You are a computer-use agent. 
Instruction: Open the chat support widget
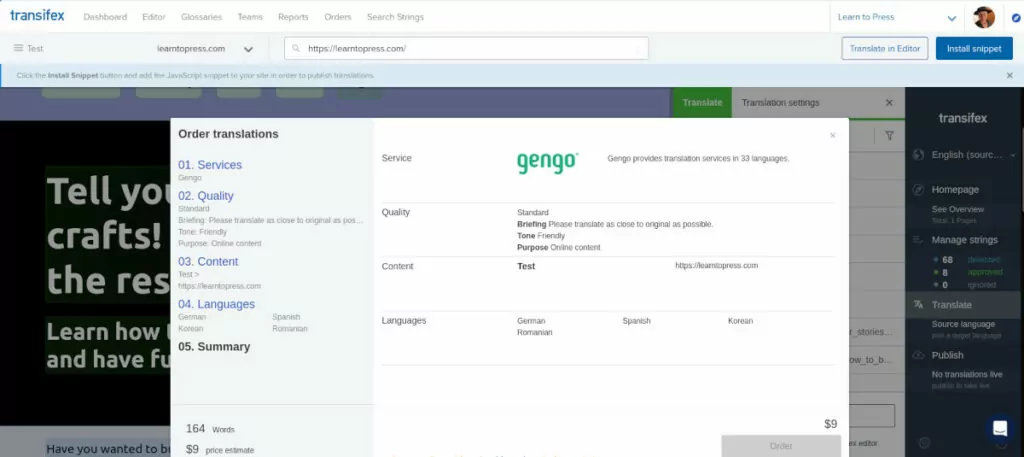pyautogui.click(x=1000, y=428)
